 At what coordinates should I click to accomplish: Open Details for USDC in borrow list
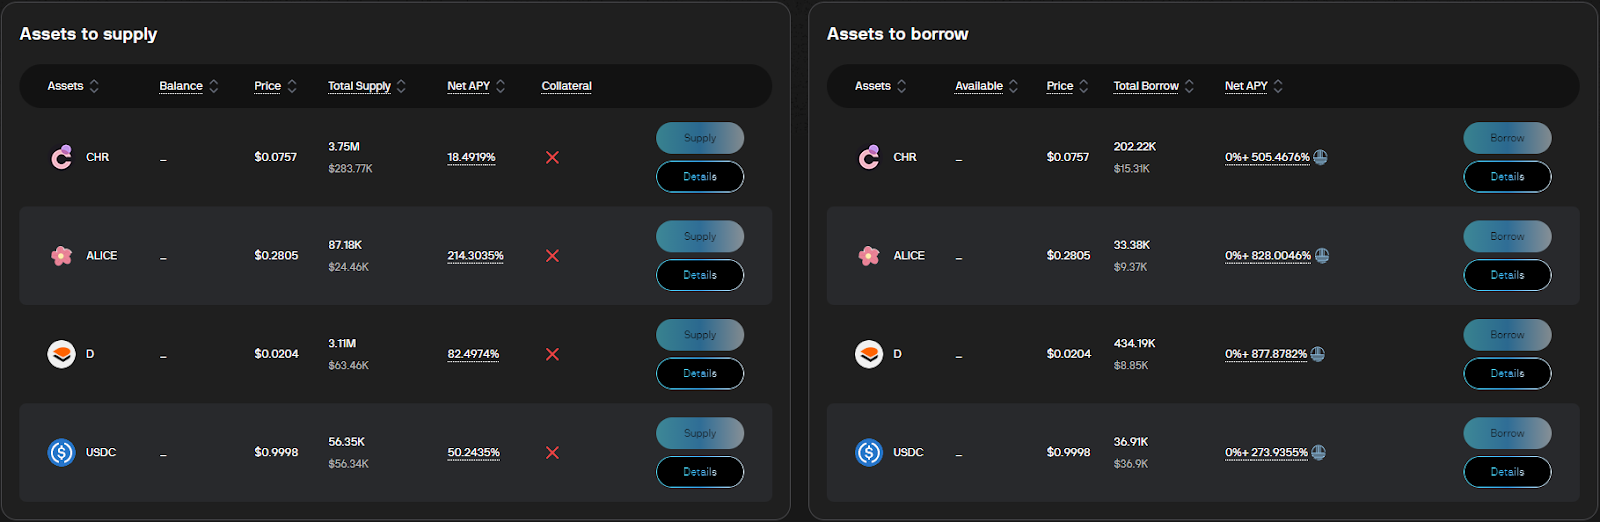(x=1507, y=472)
